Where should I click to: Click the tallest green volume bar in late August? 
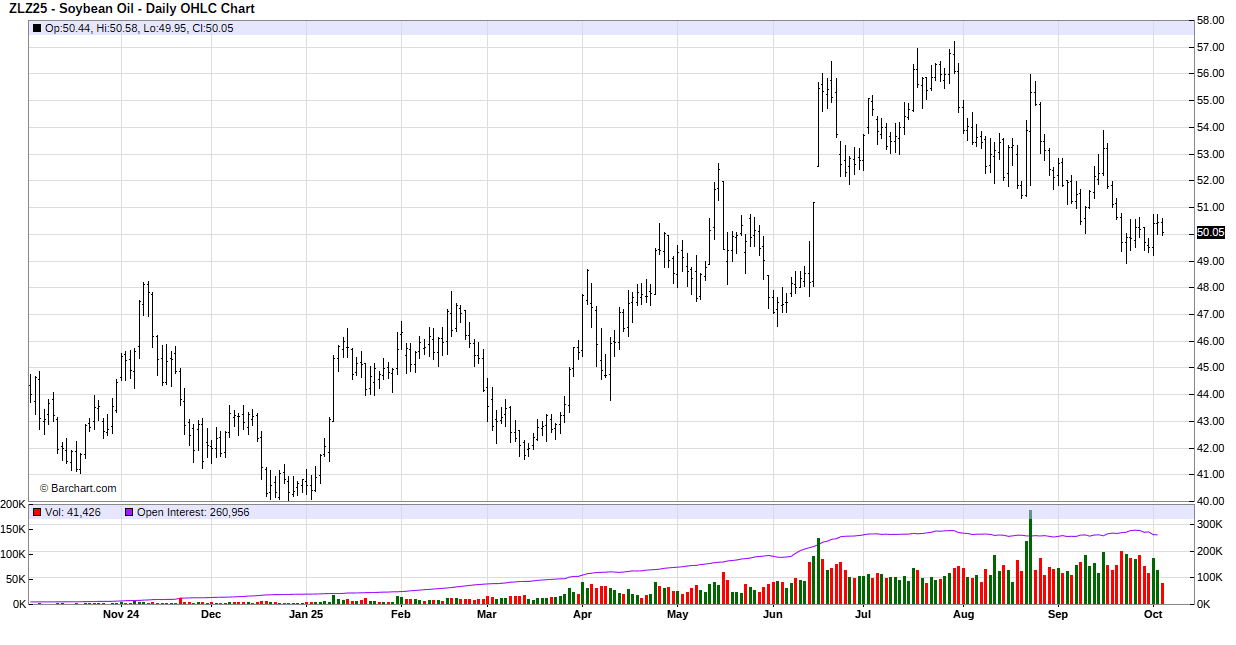click(x=1030, y=560)
